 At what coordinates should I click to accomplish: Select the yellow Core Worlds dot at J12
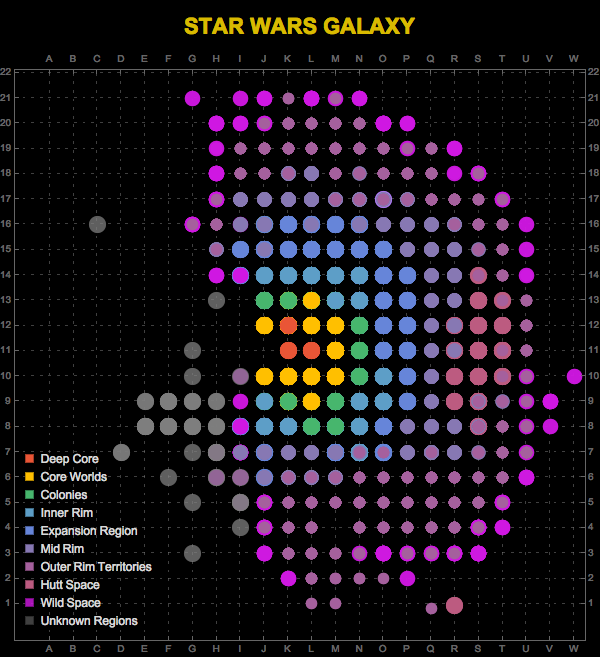click(x=264, y=325)
